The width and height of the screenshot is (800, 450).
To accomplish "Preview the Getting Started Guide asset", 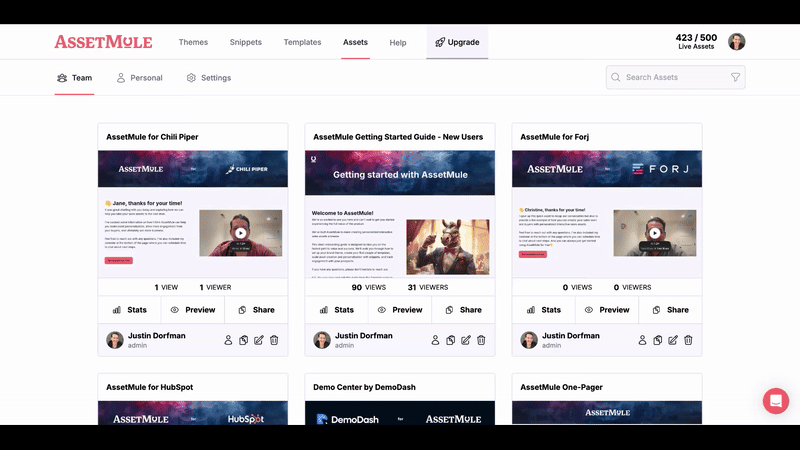I will pyautogui.click(x=400, y=310).
